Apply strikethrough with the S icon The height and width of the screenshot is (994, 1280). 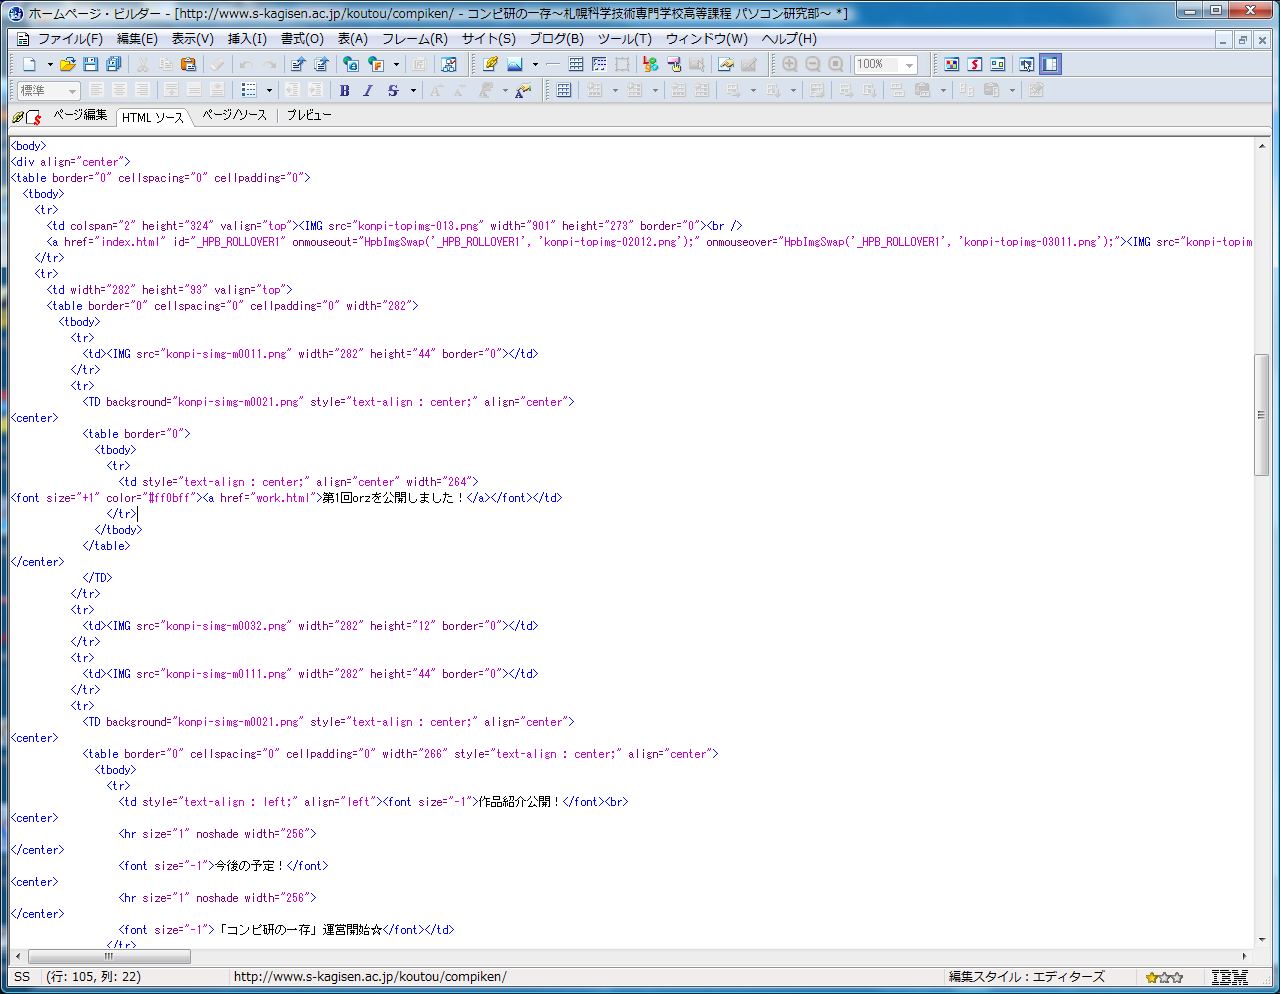point(393,90)
